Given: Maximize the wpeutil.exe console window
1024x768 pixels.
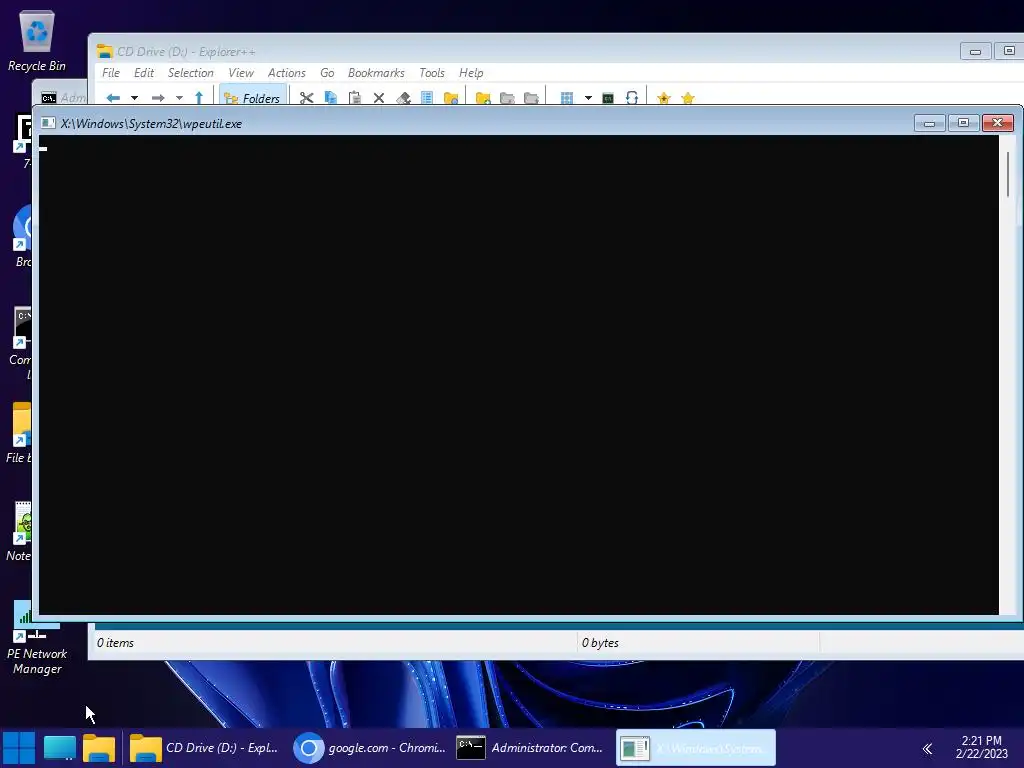Looking at the screenshot, I should pos(963,123).
